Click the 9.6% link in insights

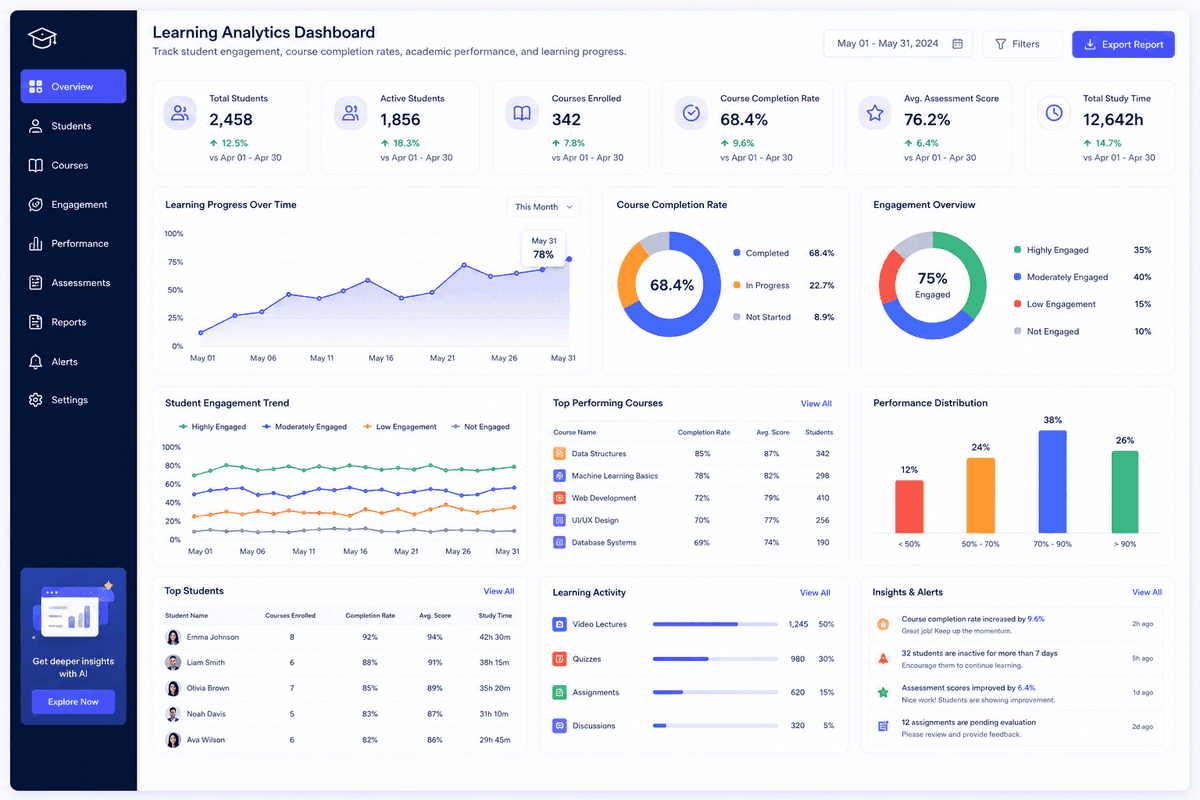pos(1036,619)
